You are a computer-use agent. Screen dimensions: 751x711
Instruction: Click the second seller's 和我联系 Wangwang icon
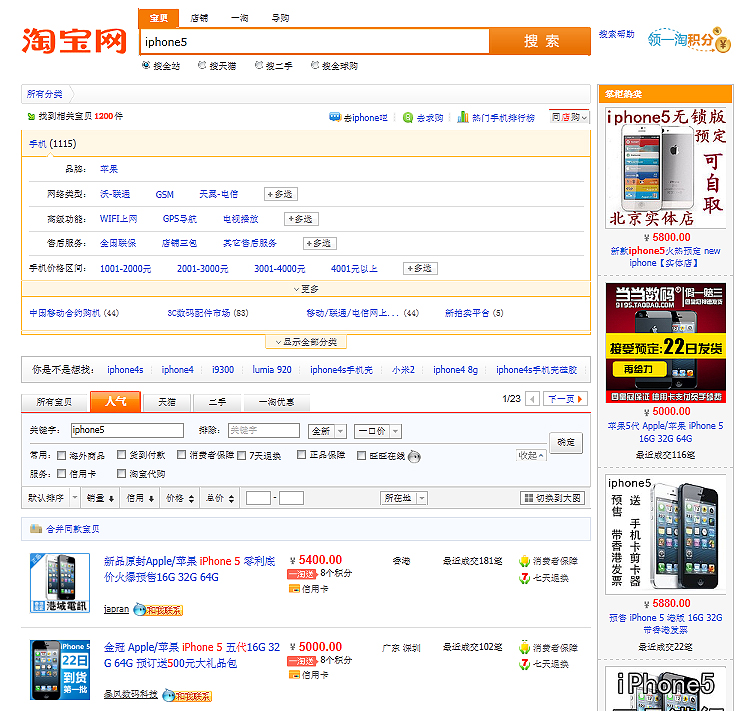pyautogui.click(x=187, y=696)
